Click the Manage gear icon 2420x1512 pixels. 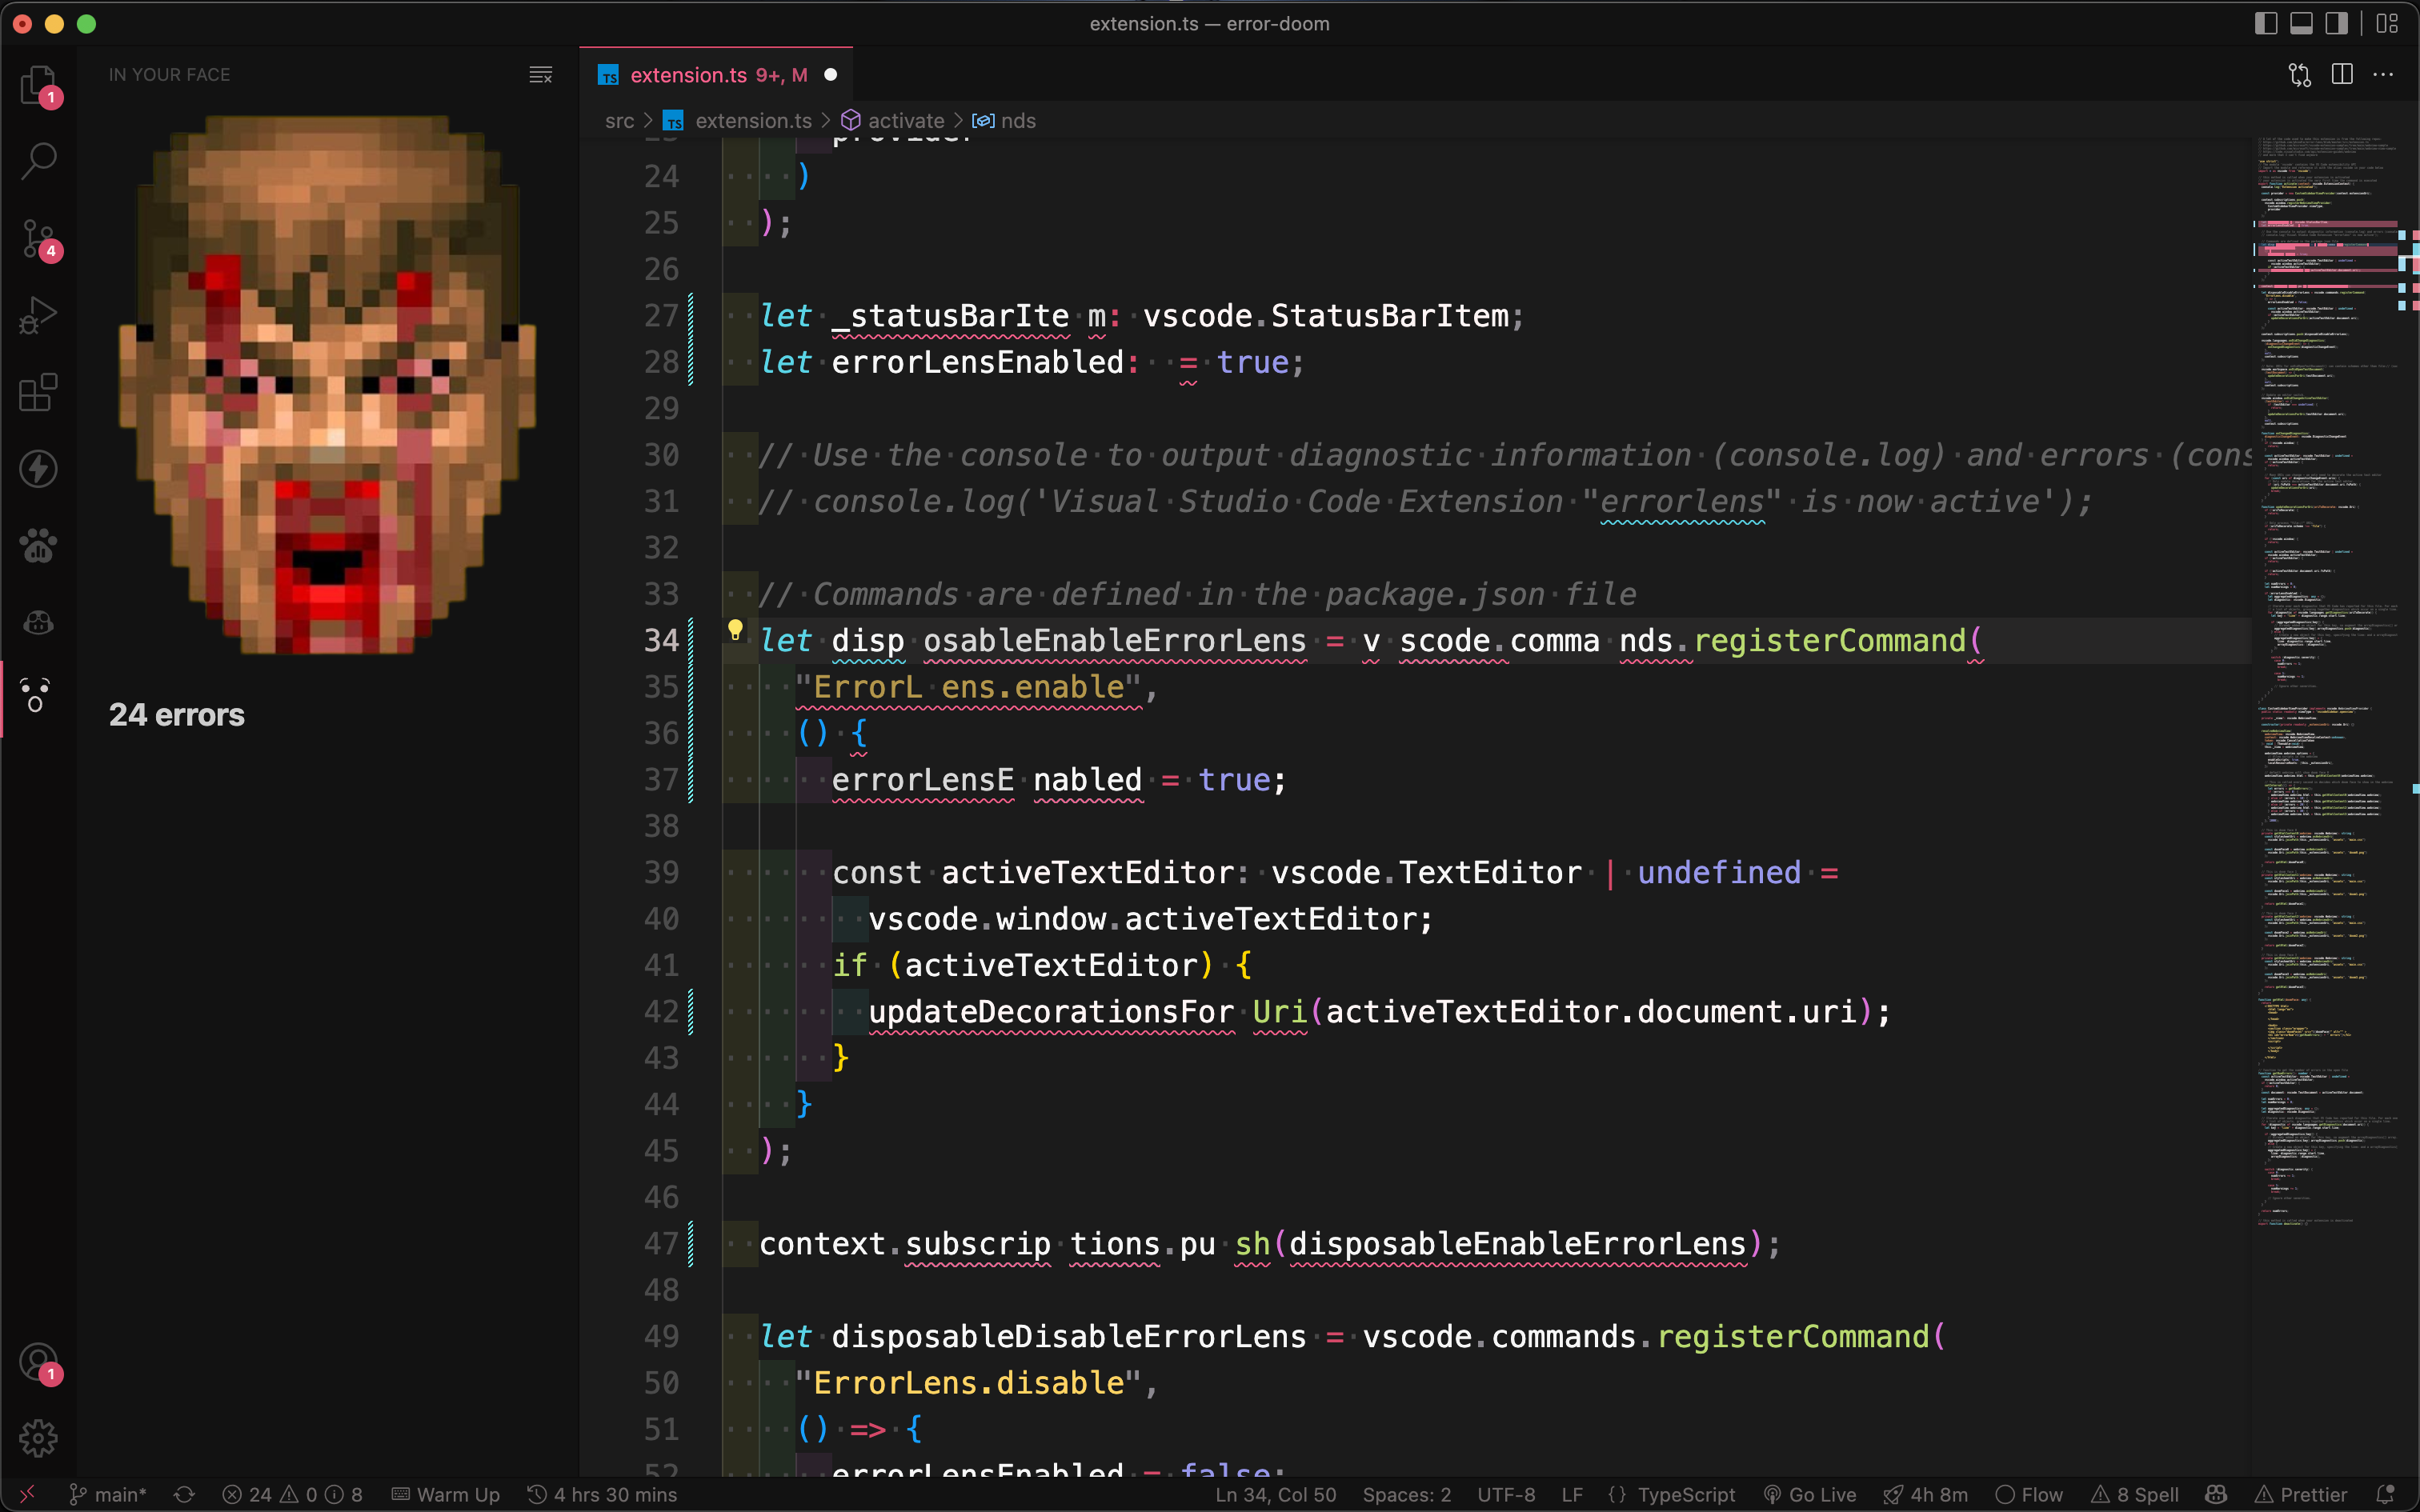coord(38,1438)
